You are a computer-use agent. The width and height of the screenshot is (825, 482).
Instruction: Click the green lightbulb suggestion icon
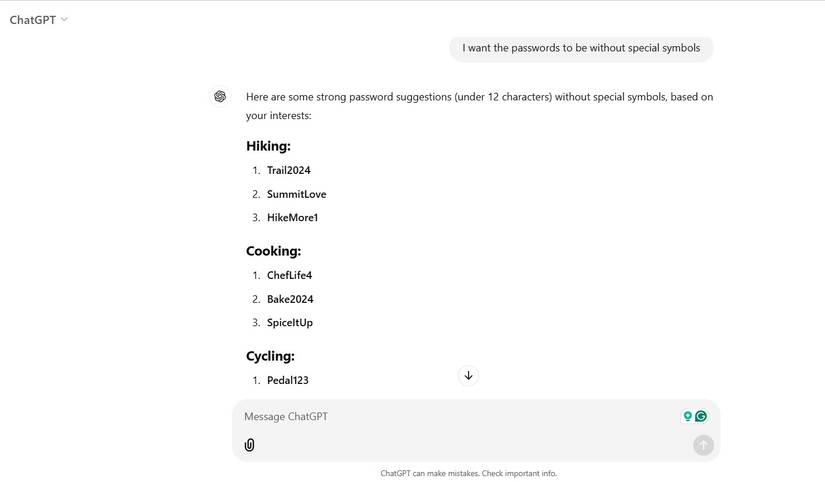point(687,416)
